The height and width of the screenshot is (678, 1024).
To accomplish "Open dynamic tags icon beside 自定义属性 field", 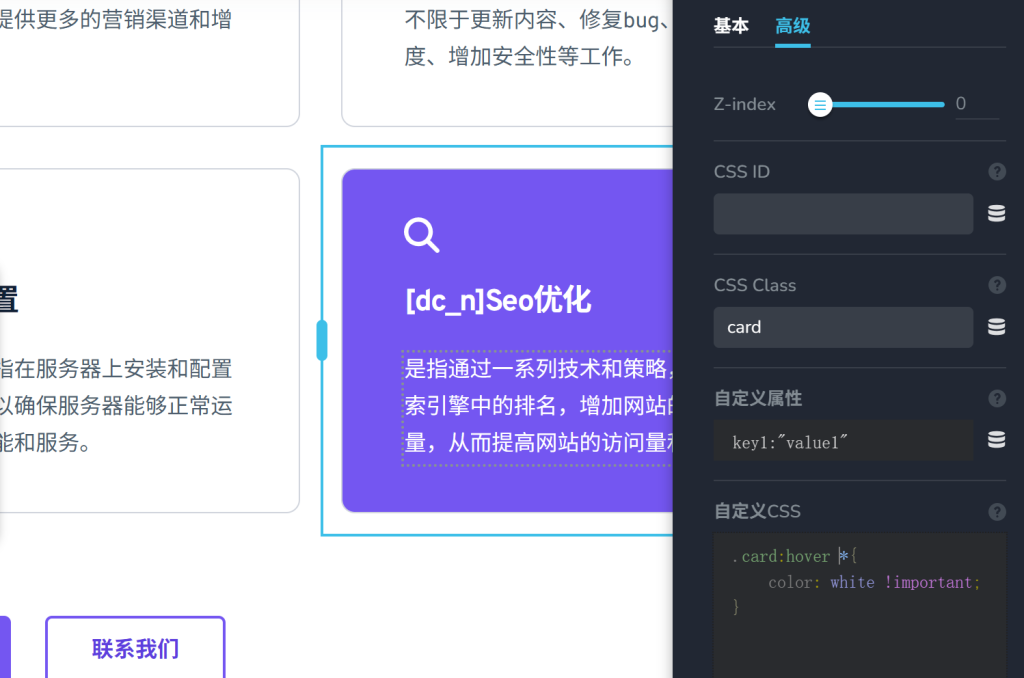I will point(996,440).
